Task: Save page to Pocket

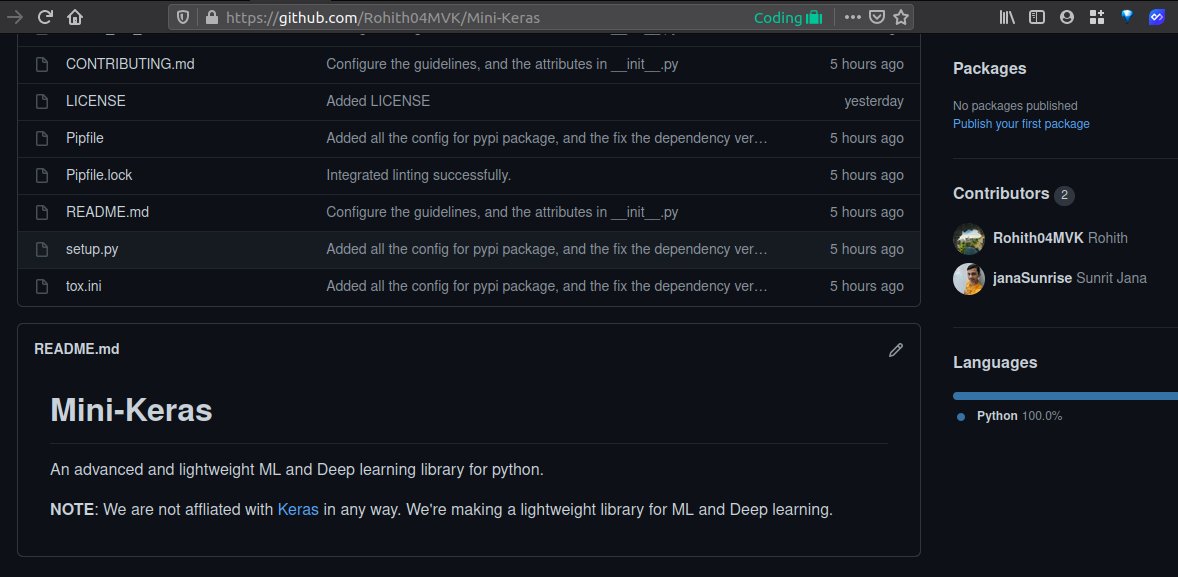Action: click(x=877, y=17)
